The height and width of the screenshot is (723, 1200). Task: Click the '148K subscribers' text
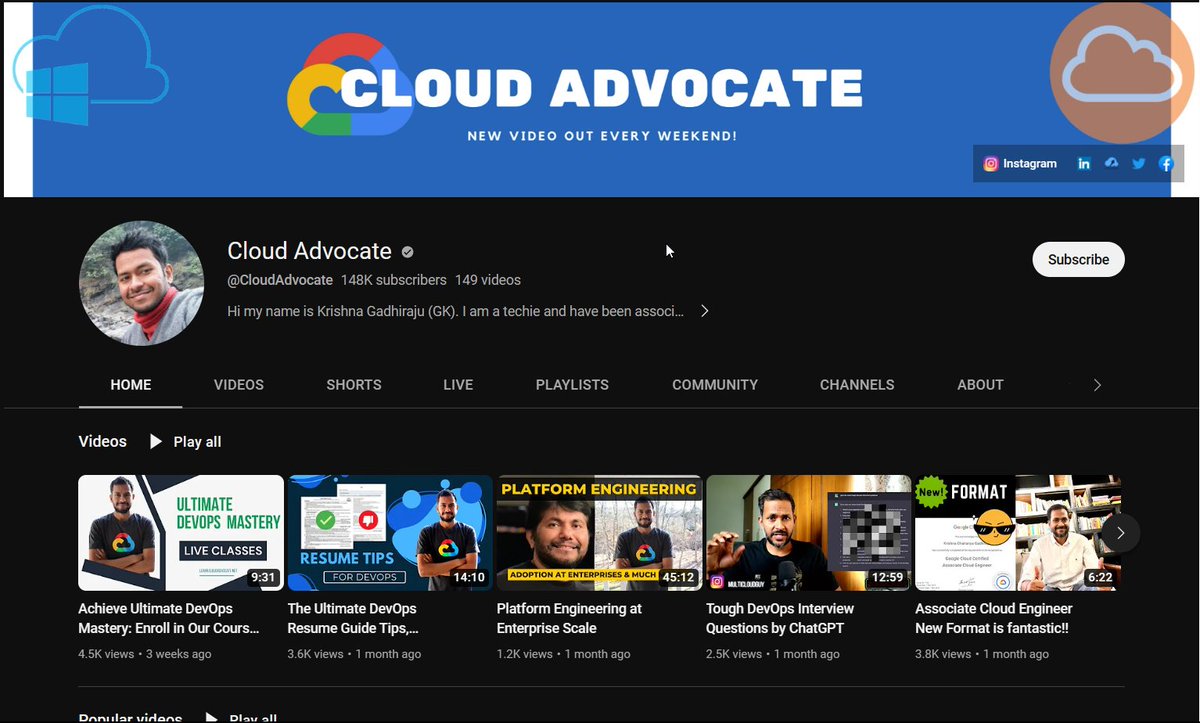[394, 280]
